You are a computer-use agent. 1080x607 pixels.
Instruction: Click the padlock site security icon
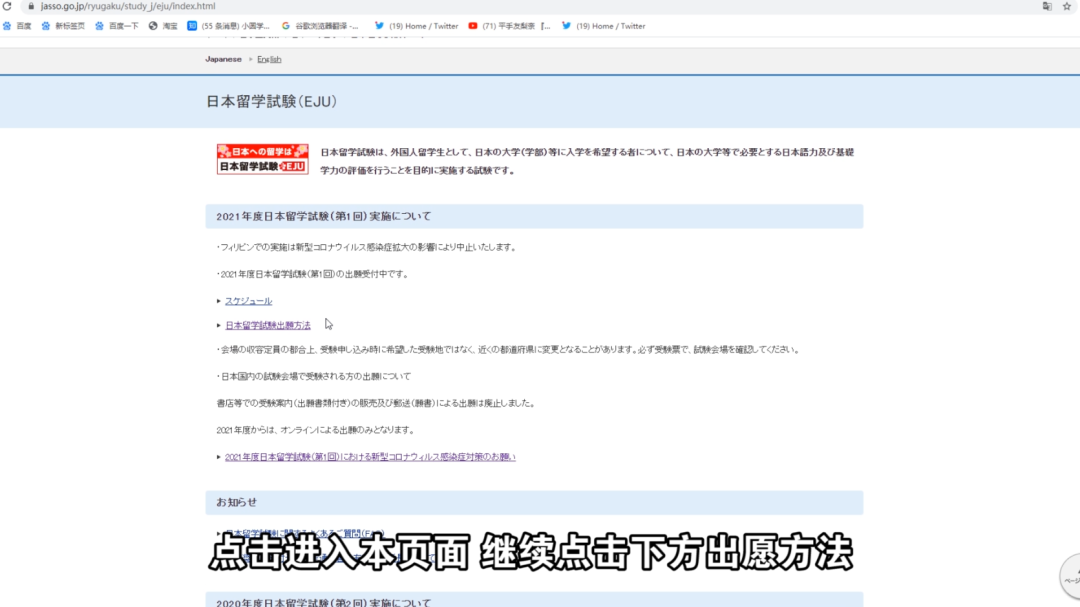click(x=31, y=6)
